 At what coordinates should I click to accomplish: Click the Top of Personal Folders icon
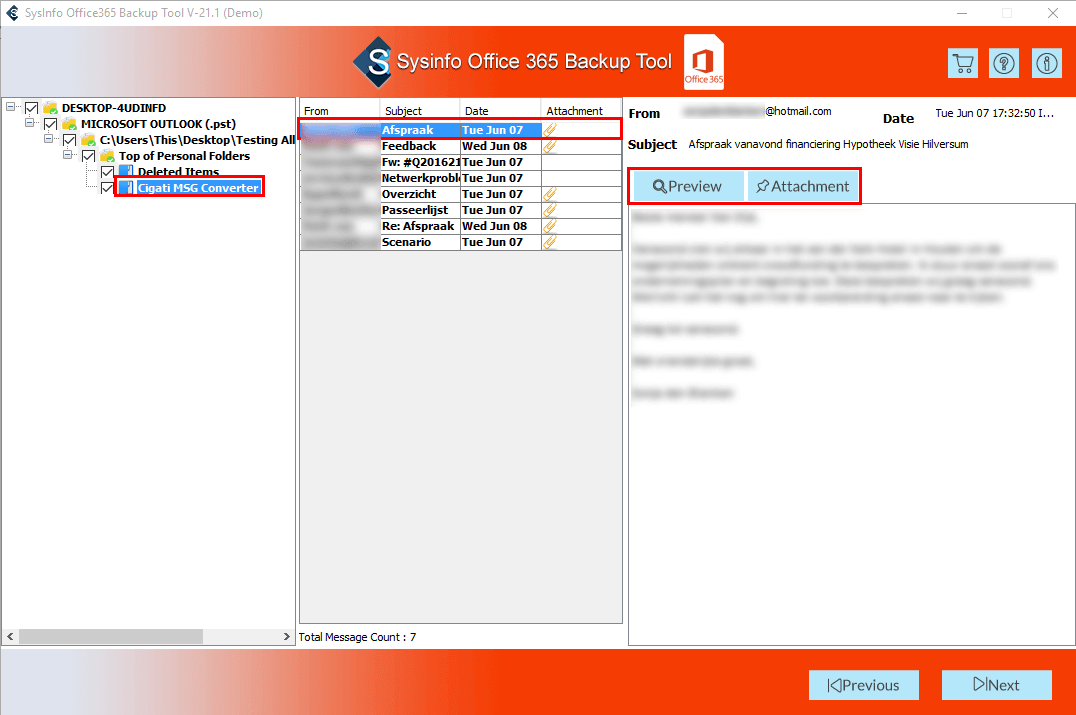[x=107, y=156]
